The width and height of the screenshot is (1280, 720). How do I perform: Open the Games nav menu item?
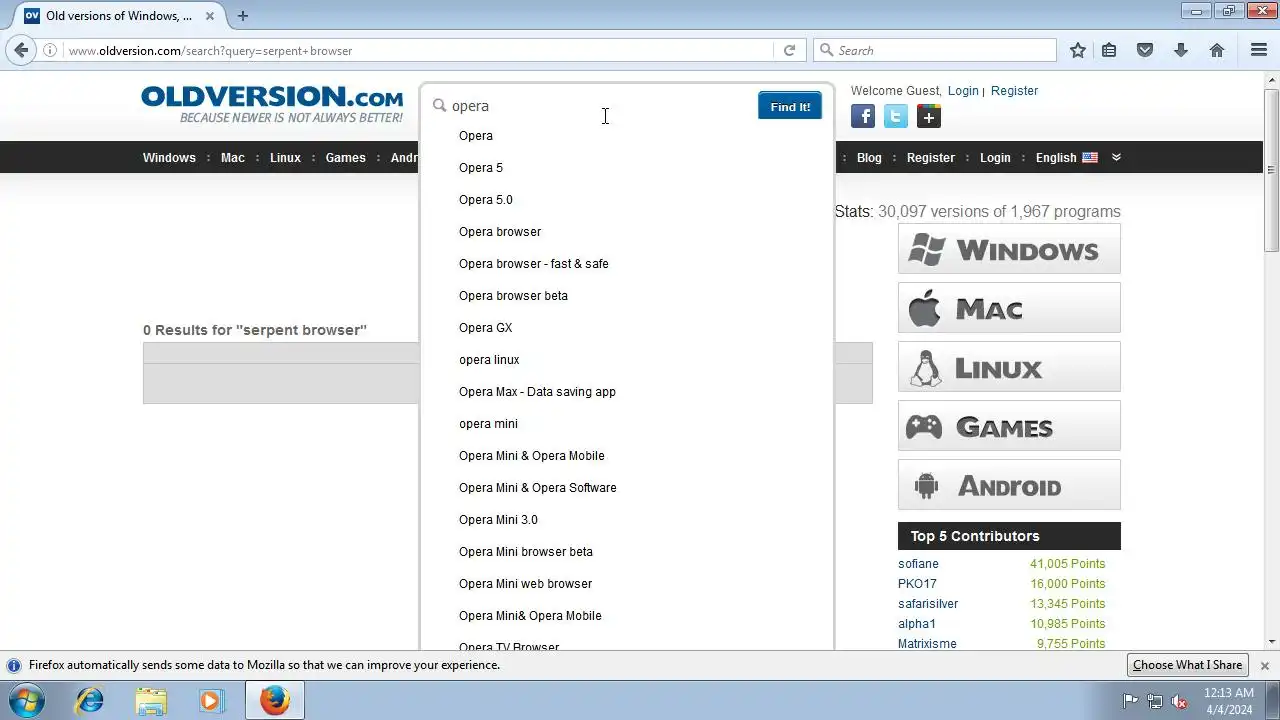pos(346,157)
